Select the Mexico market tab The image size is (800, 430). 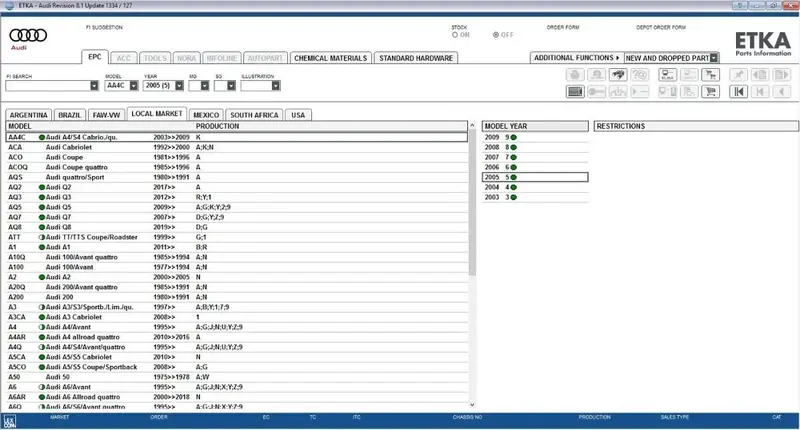[x=206, y=115]
